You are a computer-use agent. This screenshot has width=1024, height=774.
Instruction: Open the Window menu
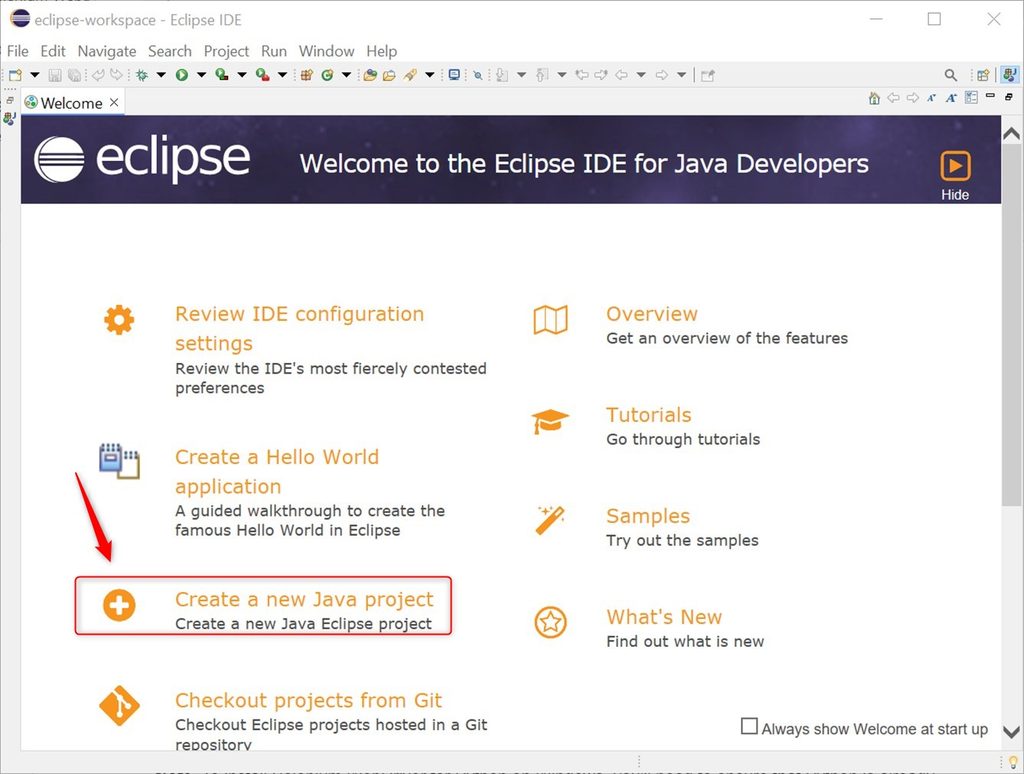click(327, 51)
